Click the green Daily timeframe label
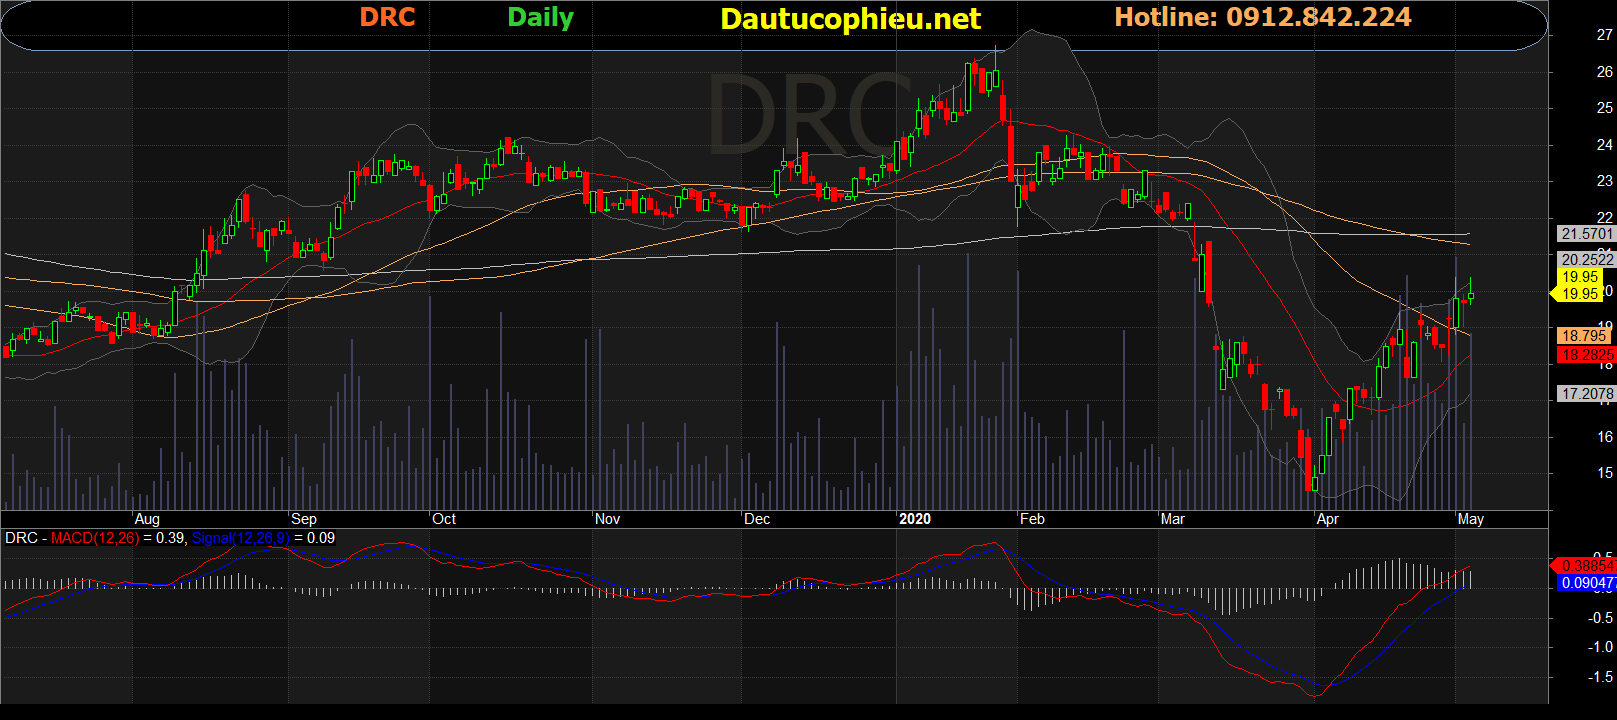Viewport: 1617px width, 720px height. (540, 18)
